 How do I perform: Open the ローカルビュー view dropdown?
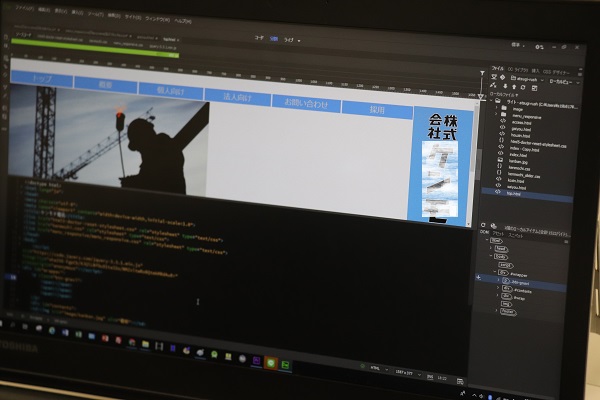coord(564,82)
